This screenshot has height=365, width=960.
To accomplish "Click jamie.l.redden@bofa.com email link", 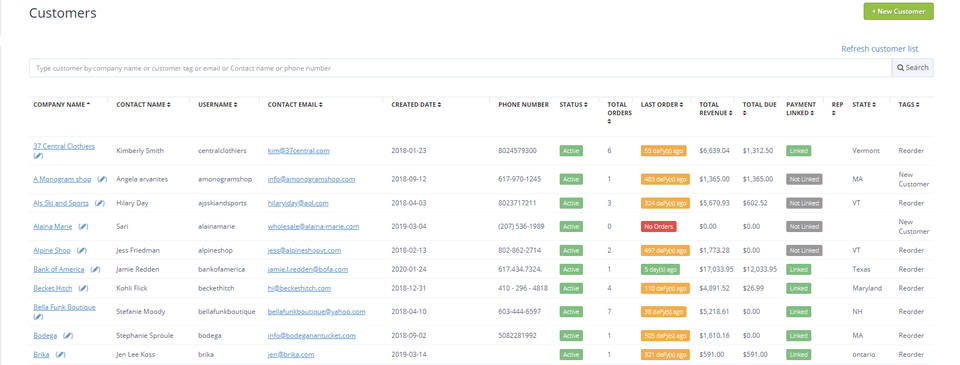I will click(x=308, y=269).
